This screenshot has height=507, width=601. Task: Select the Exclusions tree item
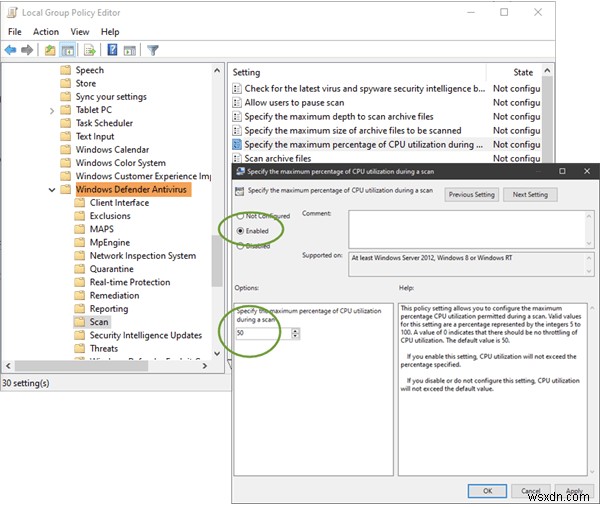(110, 216)
